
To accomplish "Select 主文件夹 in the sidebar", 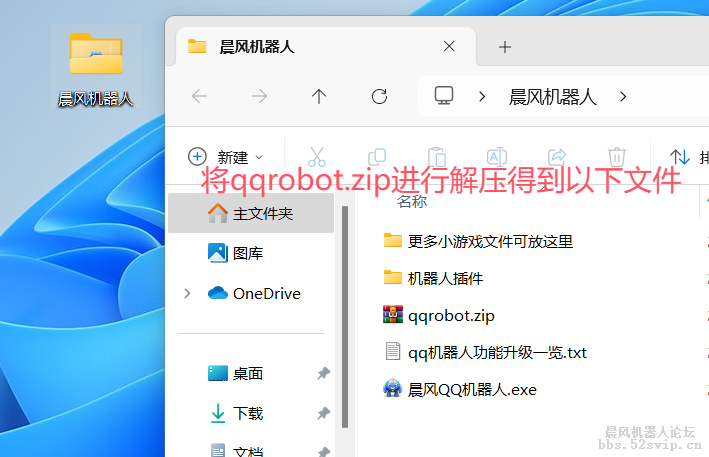I will tap(251, 213).
